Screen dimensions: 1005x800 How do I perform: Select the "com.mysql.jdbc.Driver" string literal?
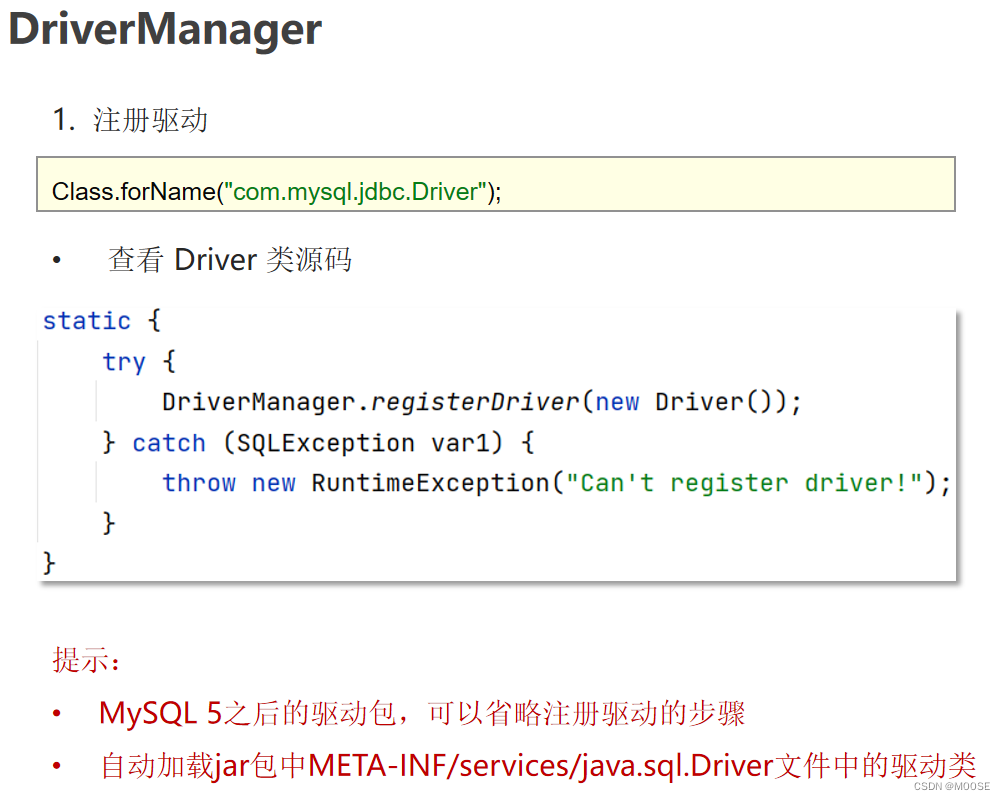click(x=356, y=191)
